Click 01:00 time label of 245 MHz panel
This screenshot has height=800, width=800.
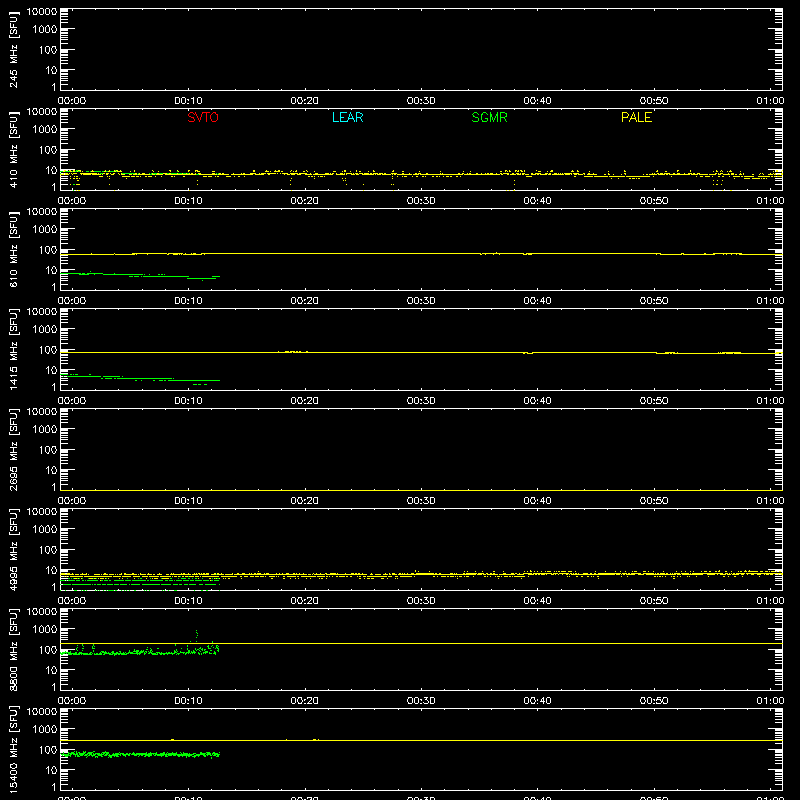coord(770,101)
